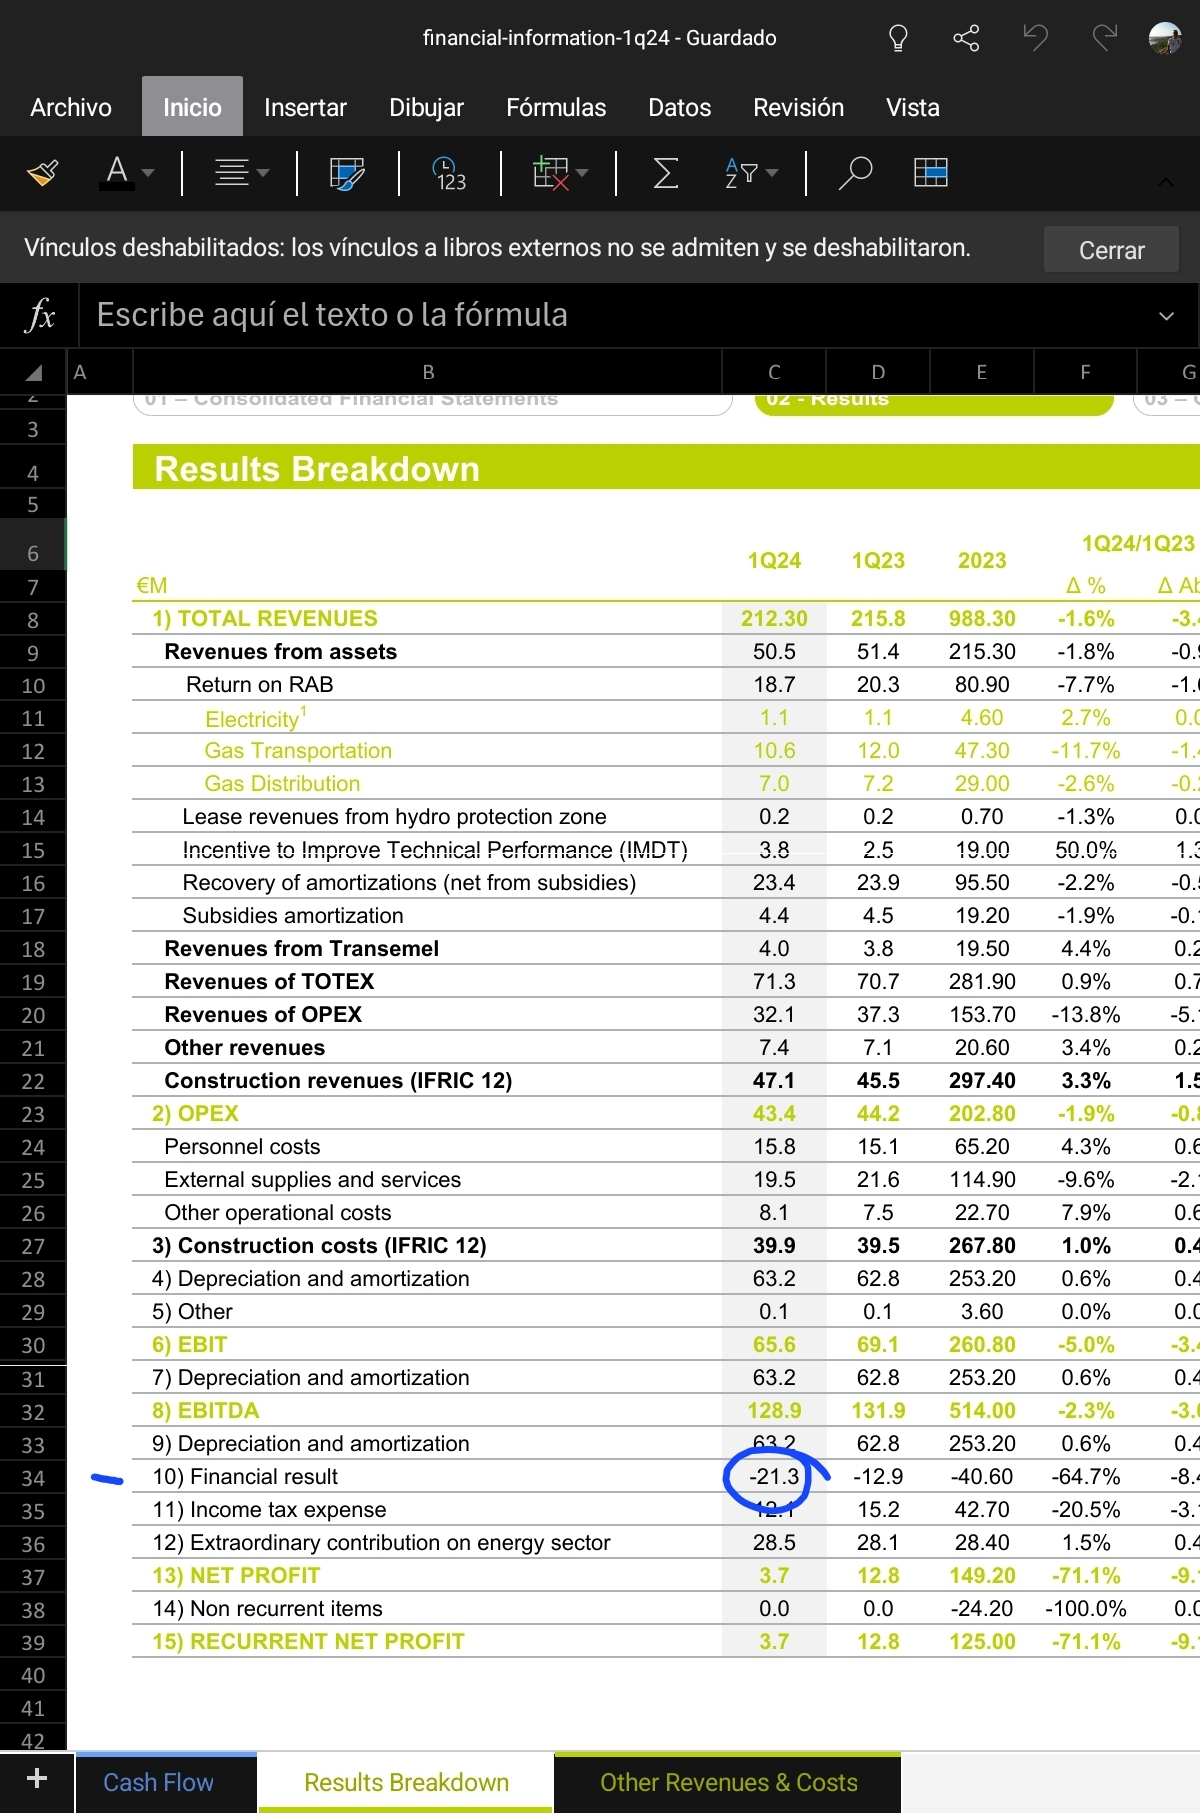Click the 1Q24 total revenues 212.30 cell
The width and height of the screenshot is (1200, 1813).
click(x=774, y=619)
